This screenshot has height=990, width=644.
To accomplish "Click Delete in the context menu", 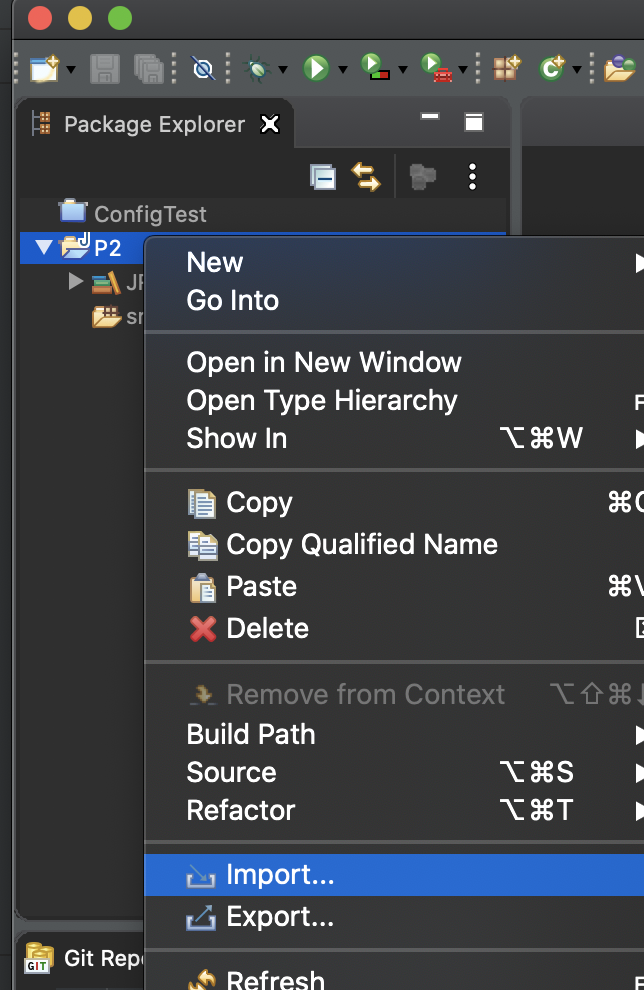I will click(267, 628).
